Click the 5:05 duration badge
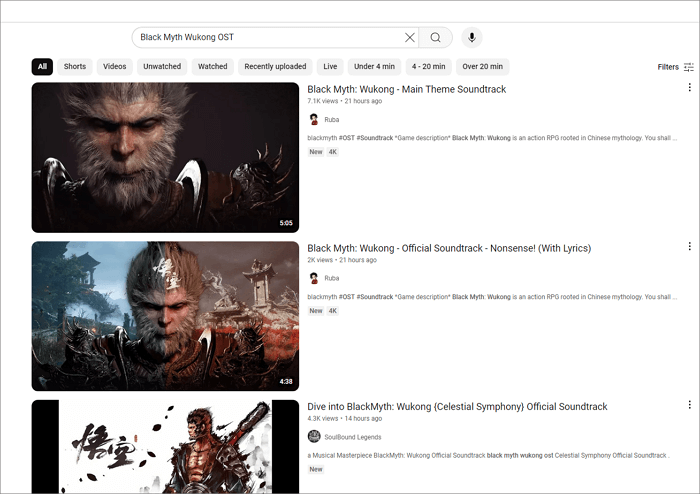 [286, 223]
